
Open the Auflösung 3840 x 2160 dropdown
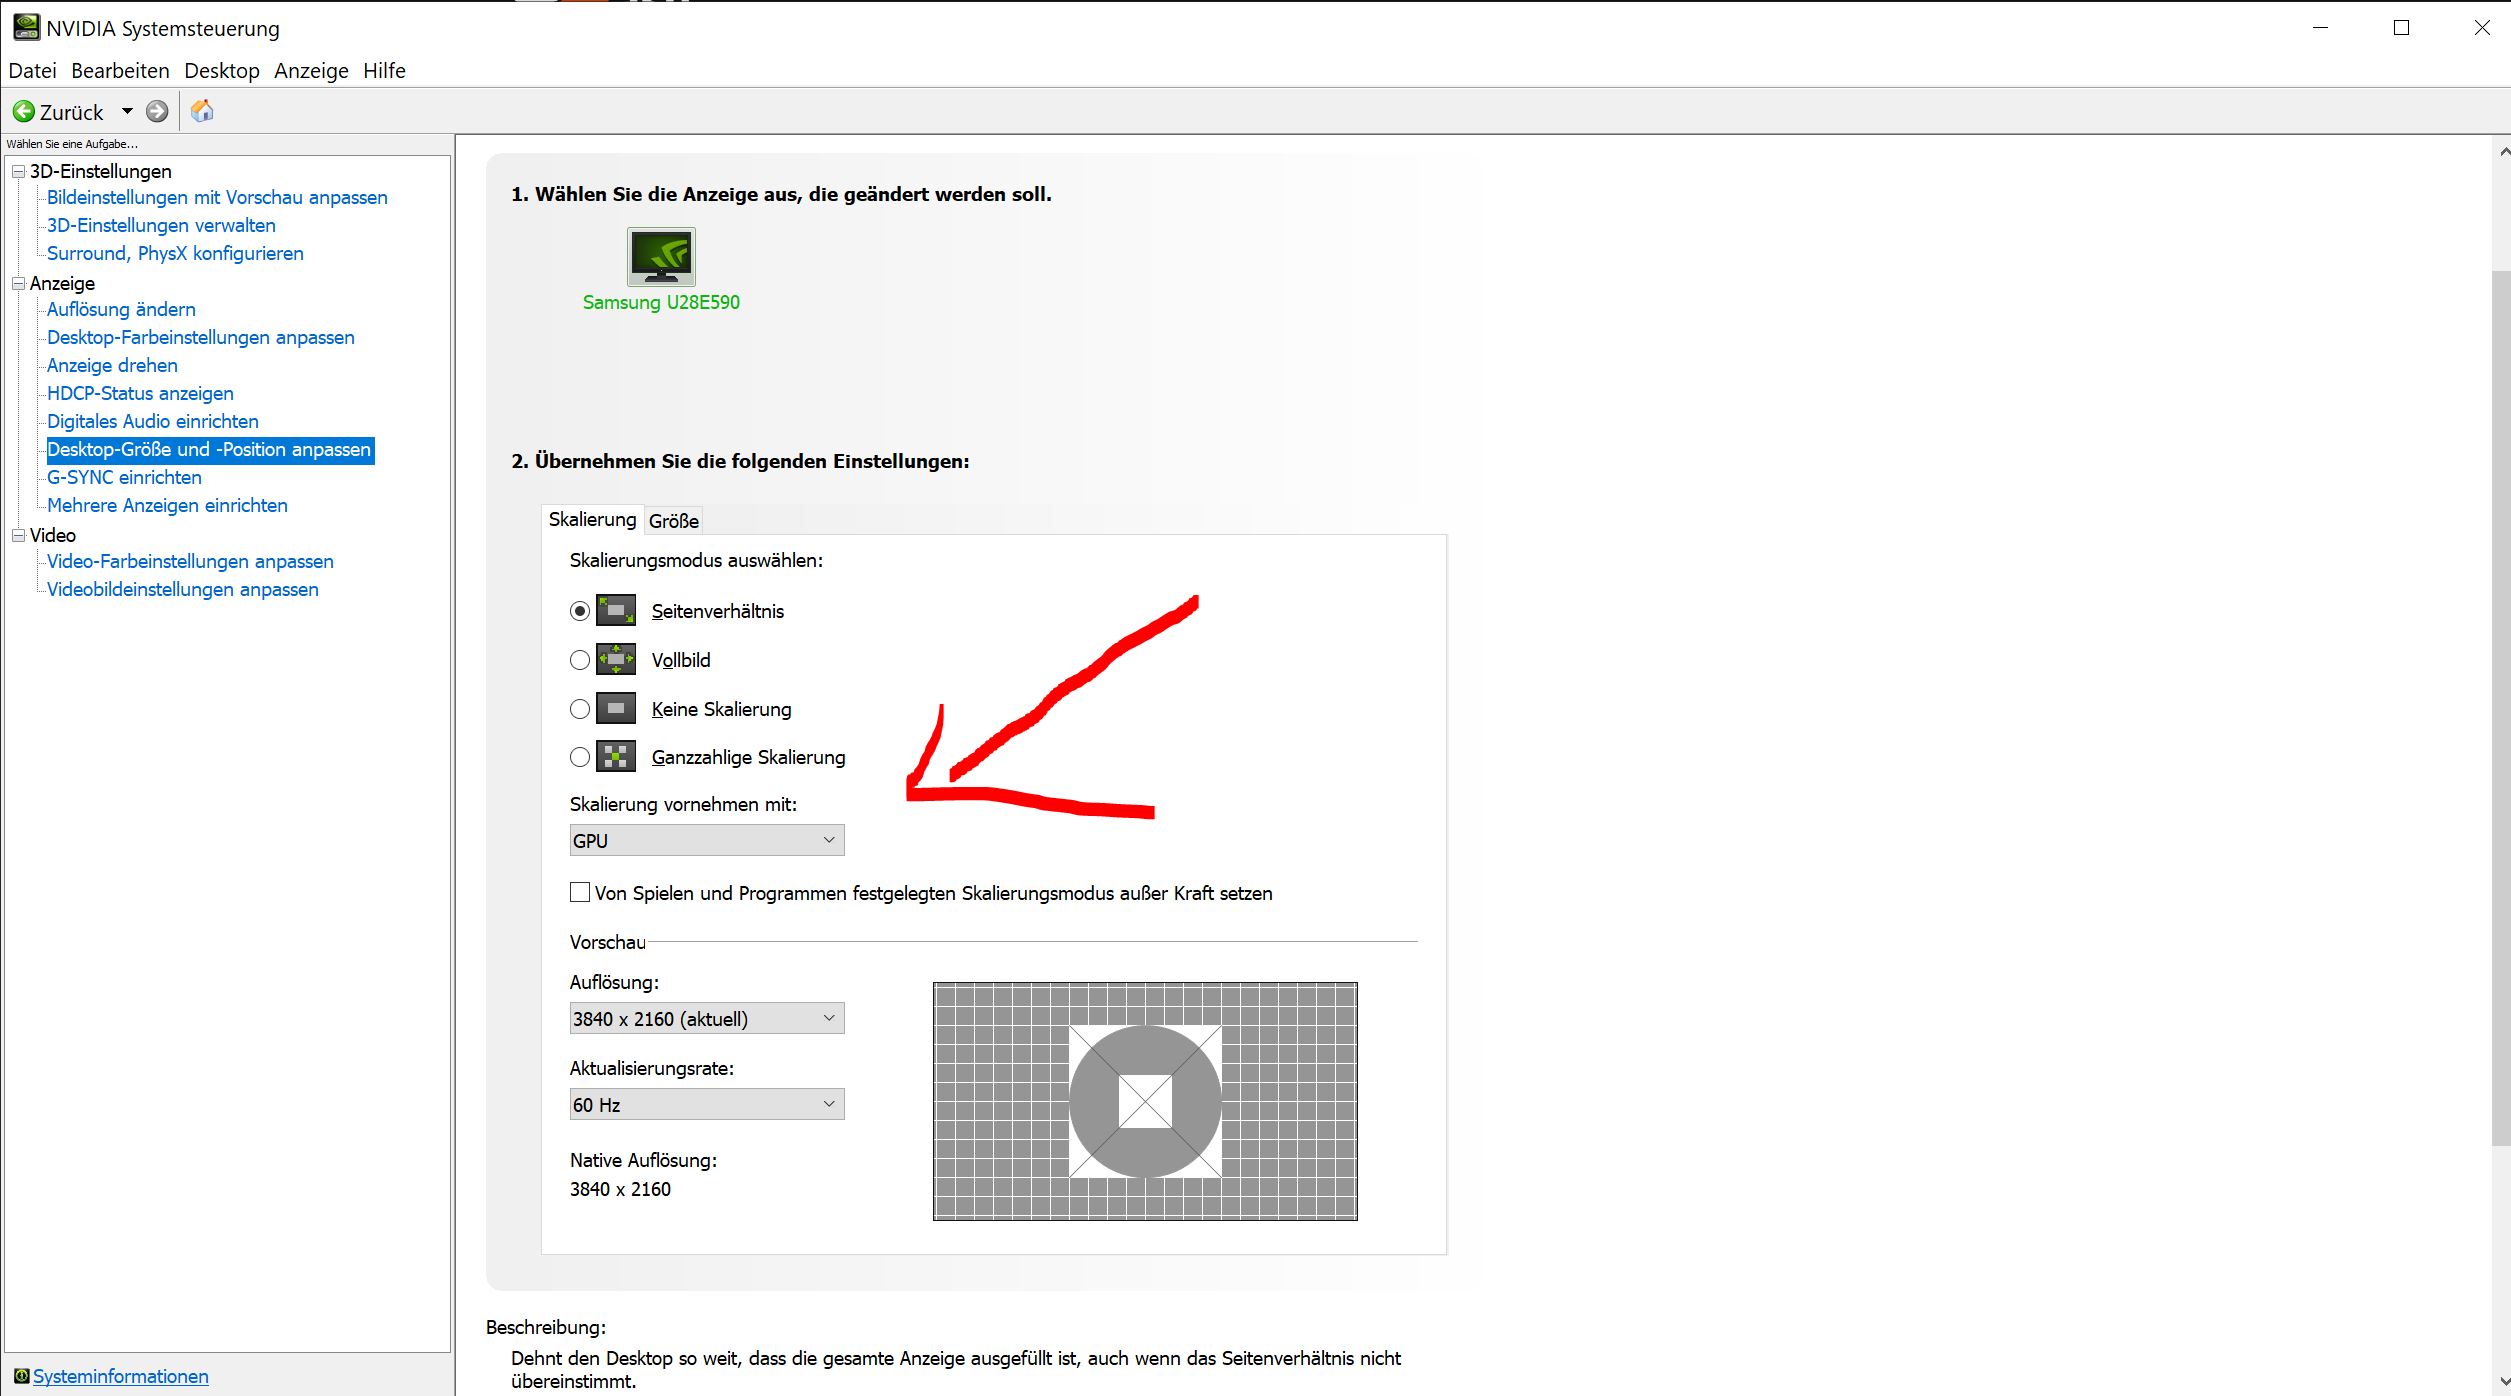click(x=706, y=1018)
